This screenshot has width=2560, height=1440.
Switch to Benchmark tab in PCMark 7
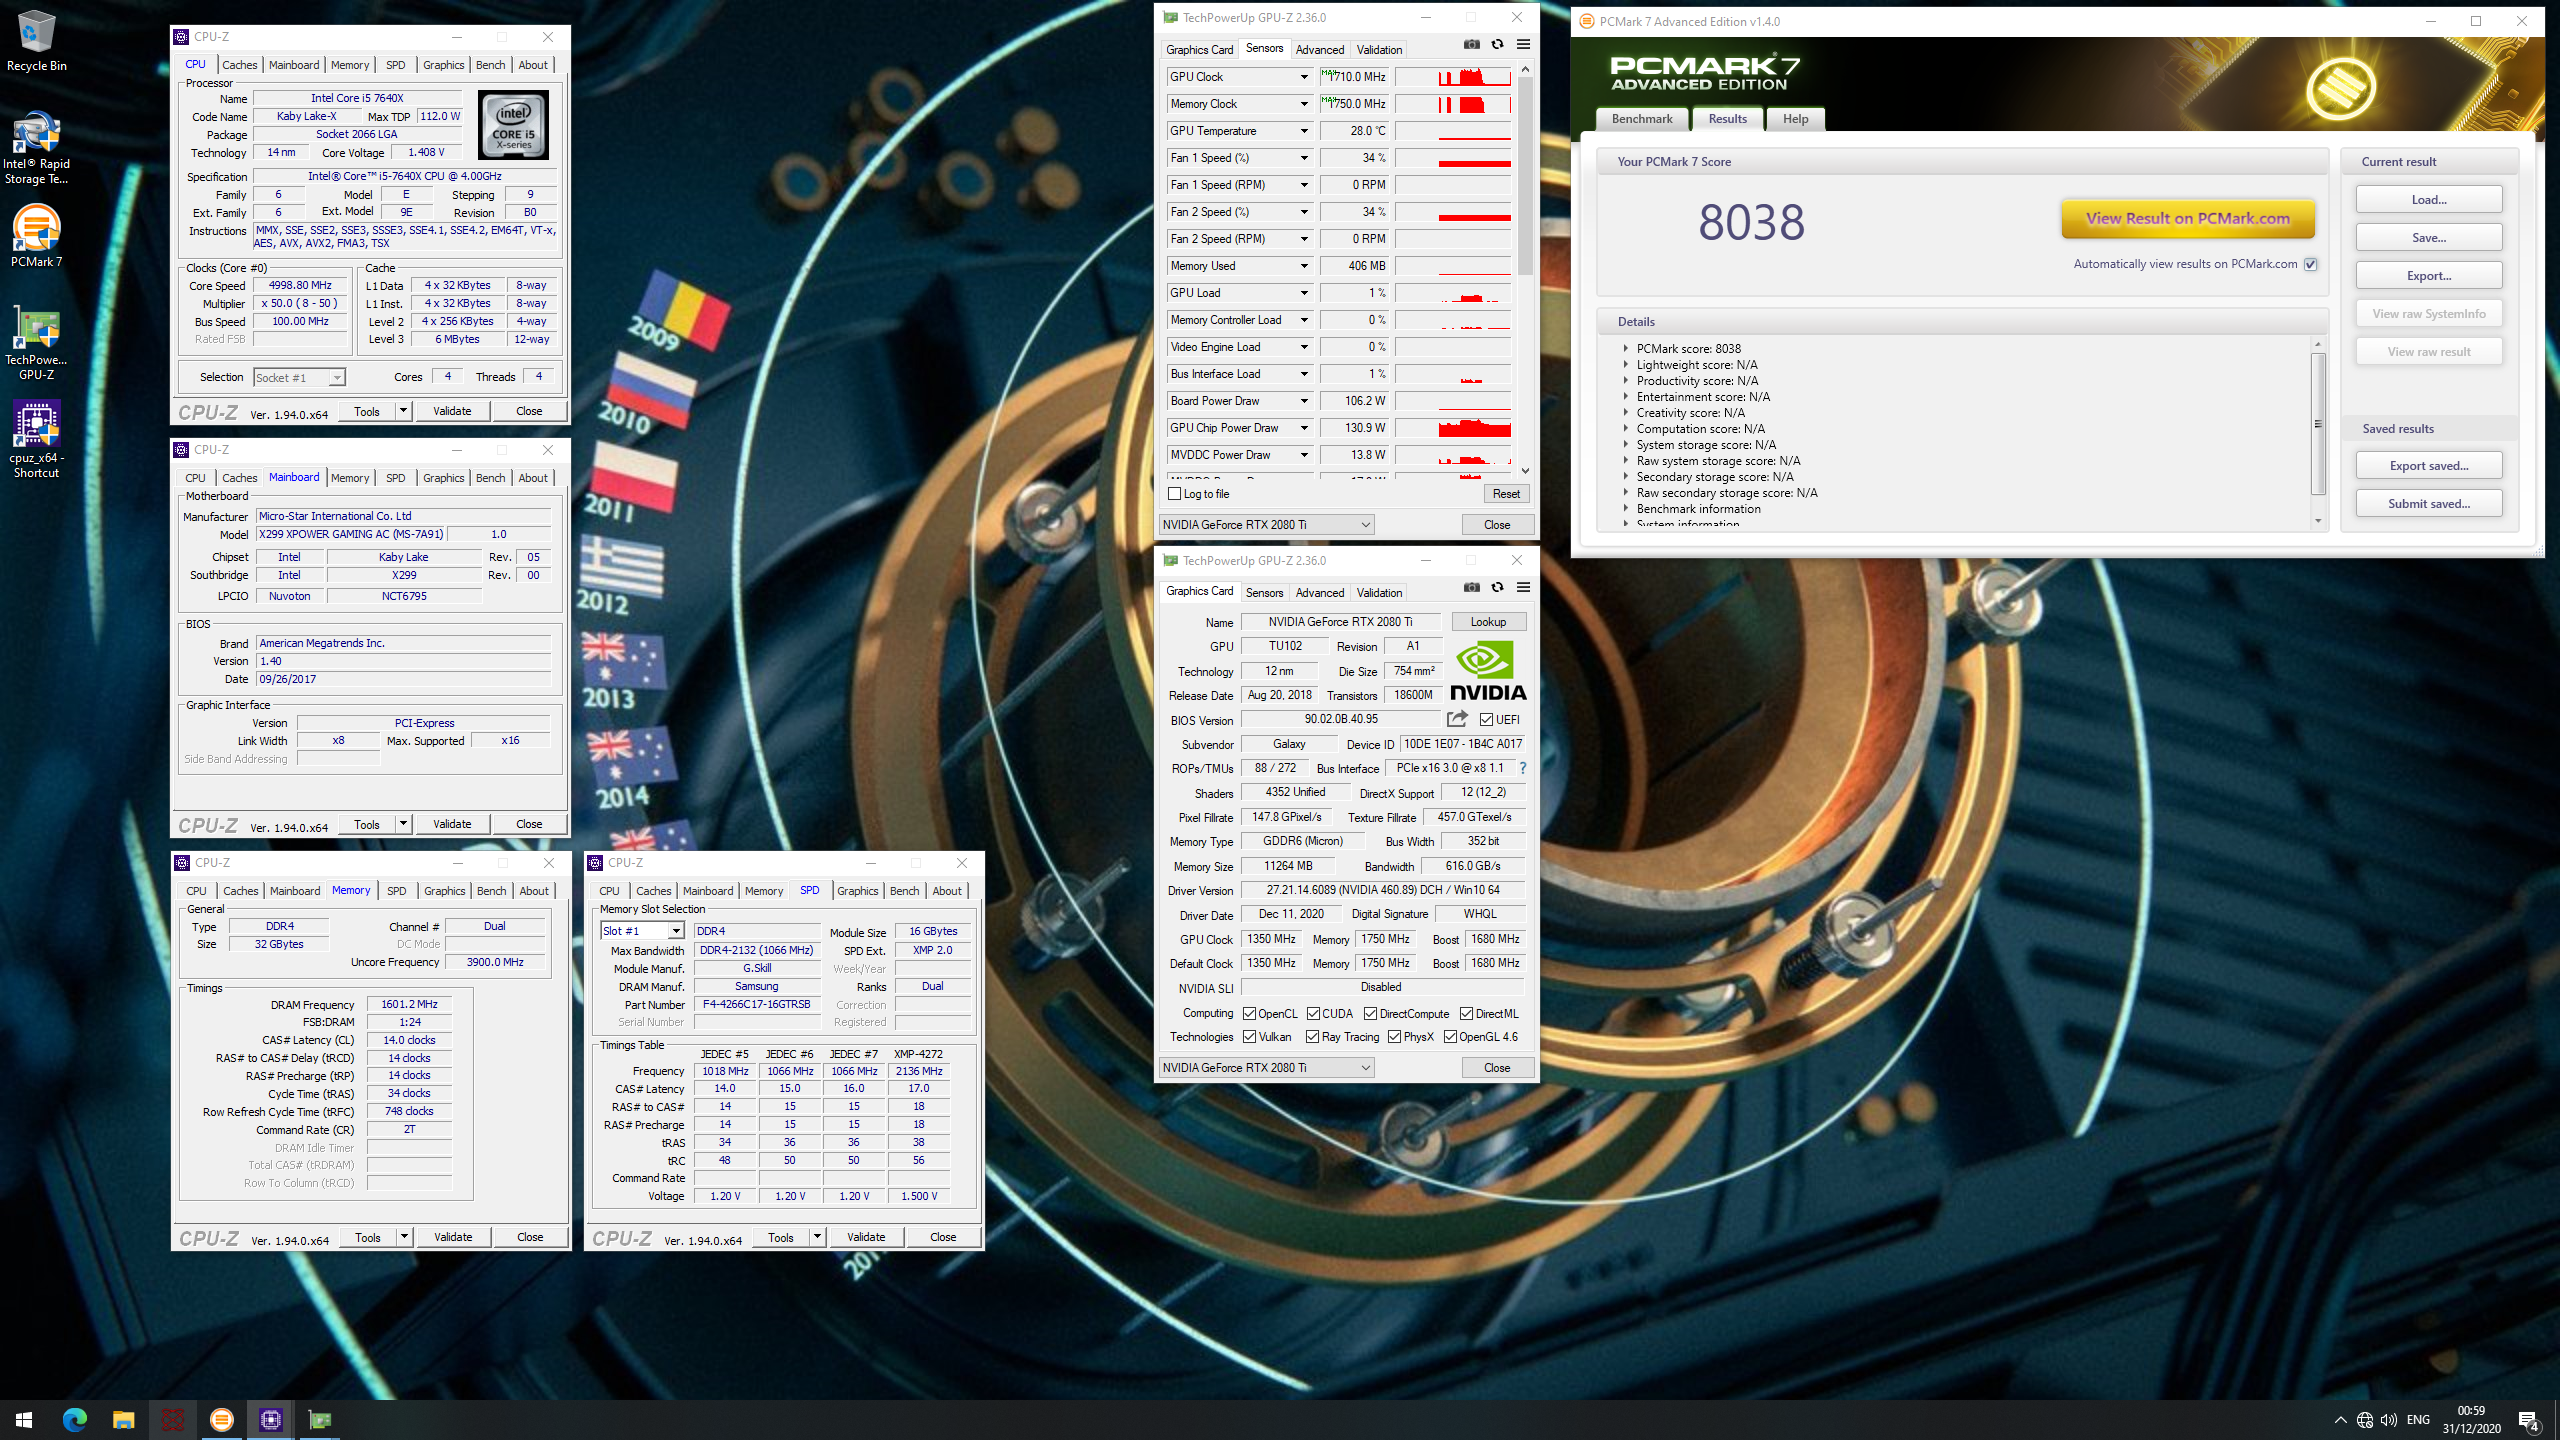[1641, 119]
